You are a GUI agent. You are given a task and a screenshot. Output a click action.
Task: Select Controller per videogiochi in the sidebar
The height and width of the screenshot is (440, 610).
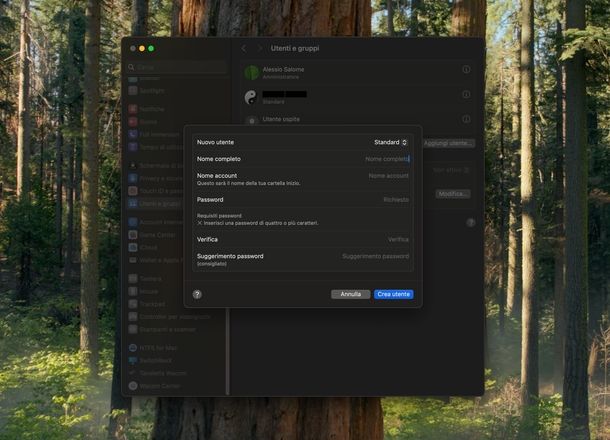pyautogui.click(x=170, y=317)
